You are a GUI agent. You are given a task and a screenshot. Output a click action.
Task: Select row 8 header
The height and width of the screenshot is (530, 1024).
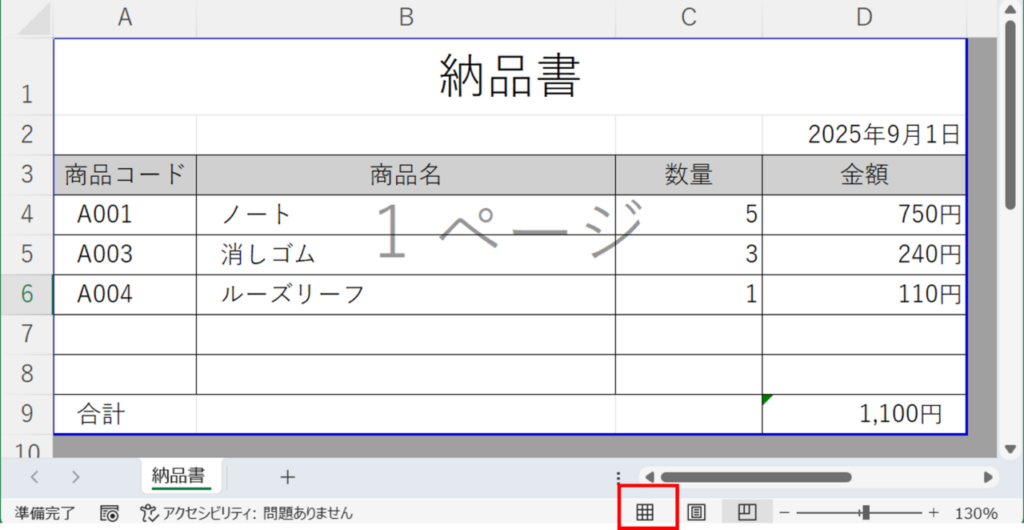point(26,374)
